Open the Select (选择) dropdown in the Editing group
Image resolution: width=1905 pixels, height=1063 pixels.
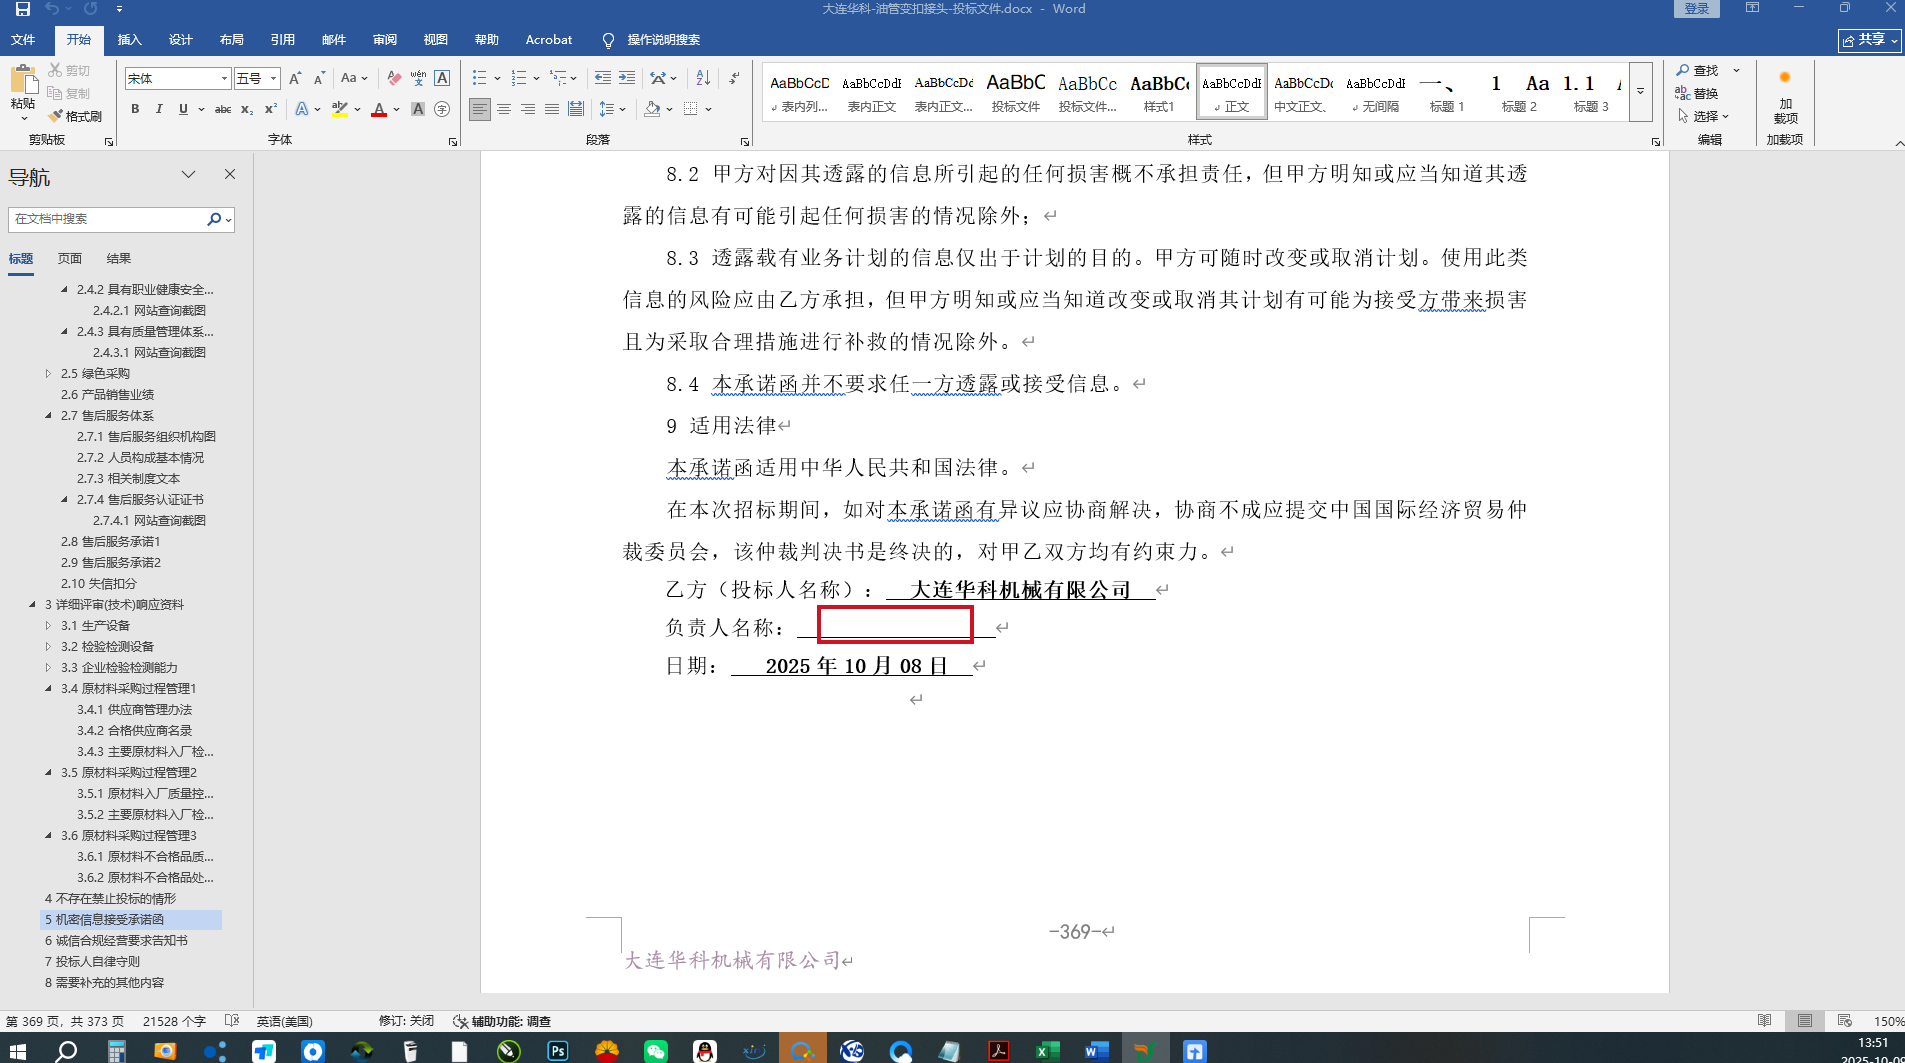point(1703,116)
